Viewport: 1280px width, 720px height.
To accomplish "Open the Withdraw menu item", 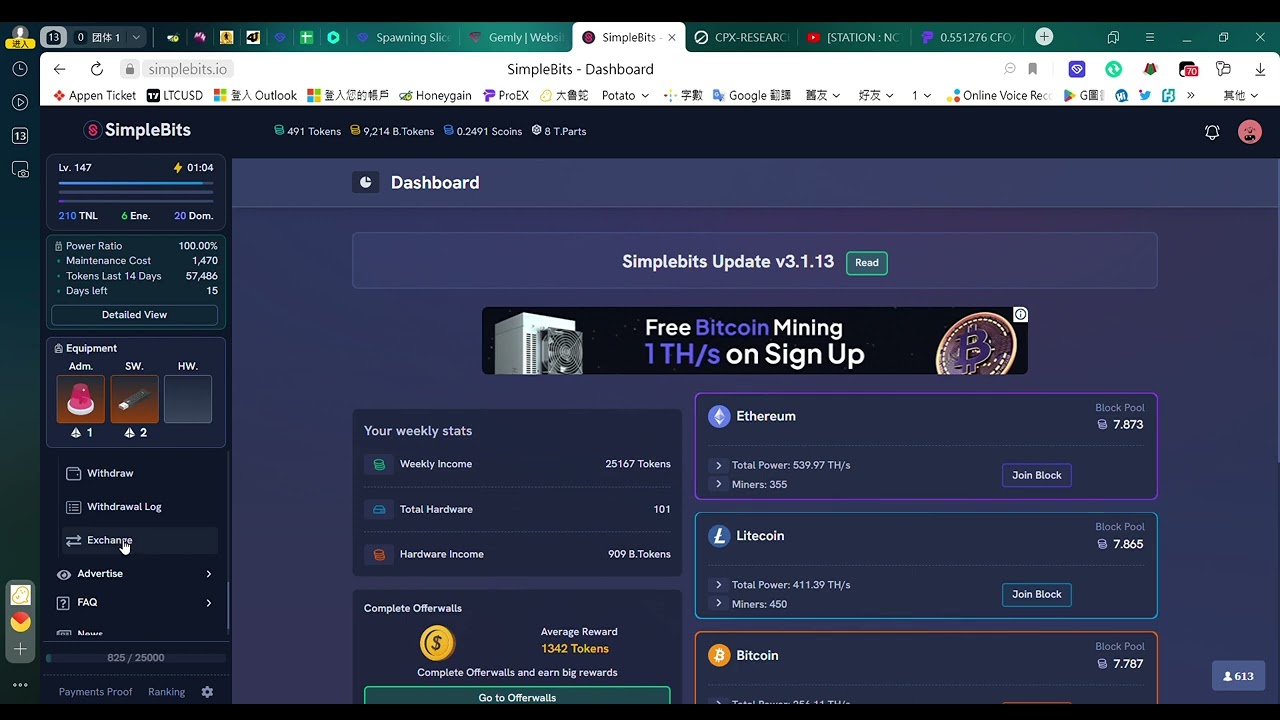I will click(x=138, y=473).
